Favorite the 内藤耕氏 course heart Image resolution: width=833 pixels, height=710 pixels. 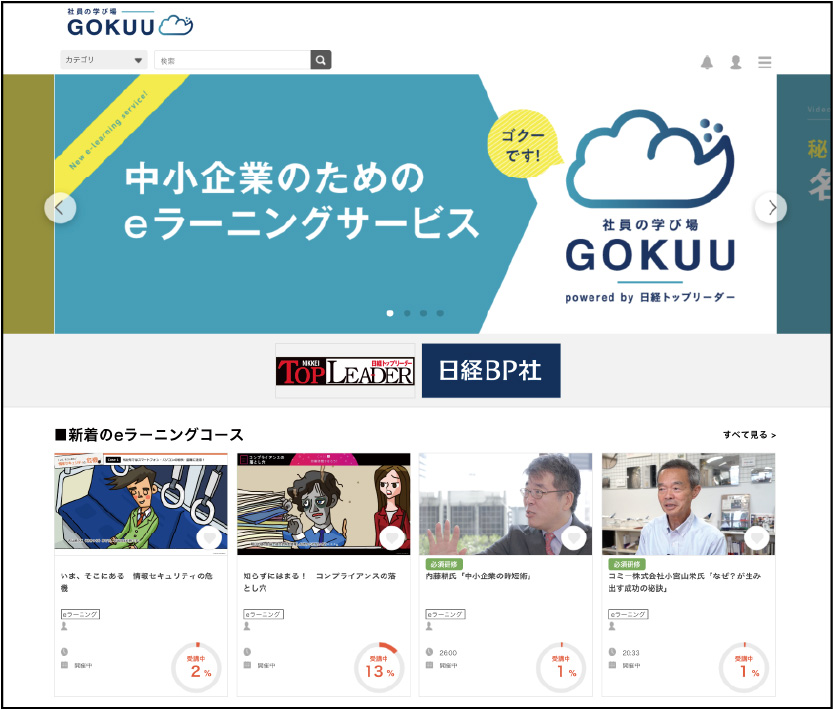click(x=574, y=538)
